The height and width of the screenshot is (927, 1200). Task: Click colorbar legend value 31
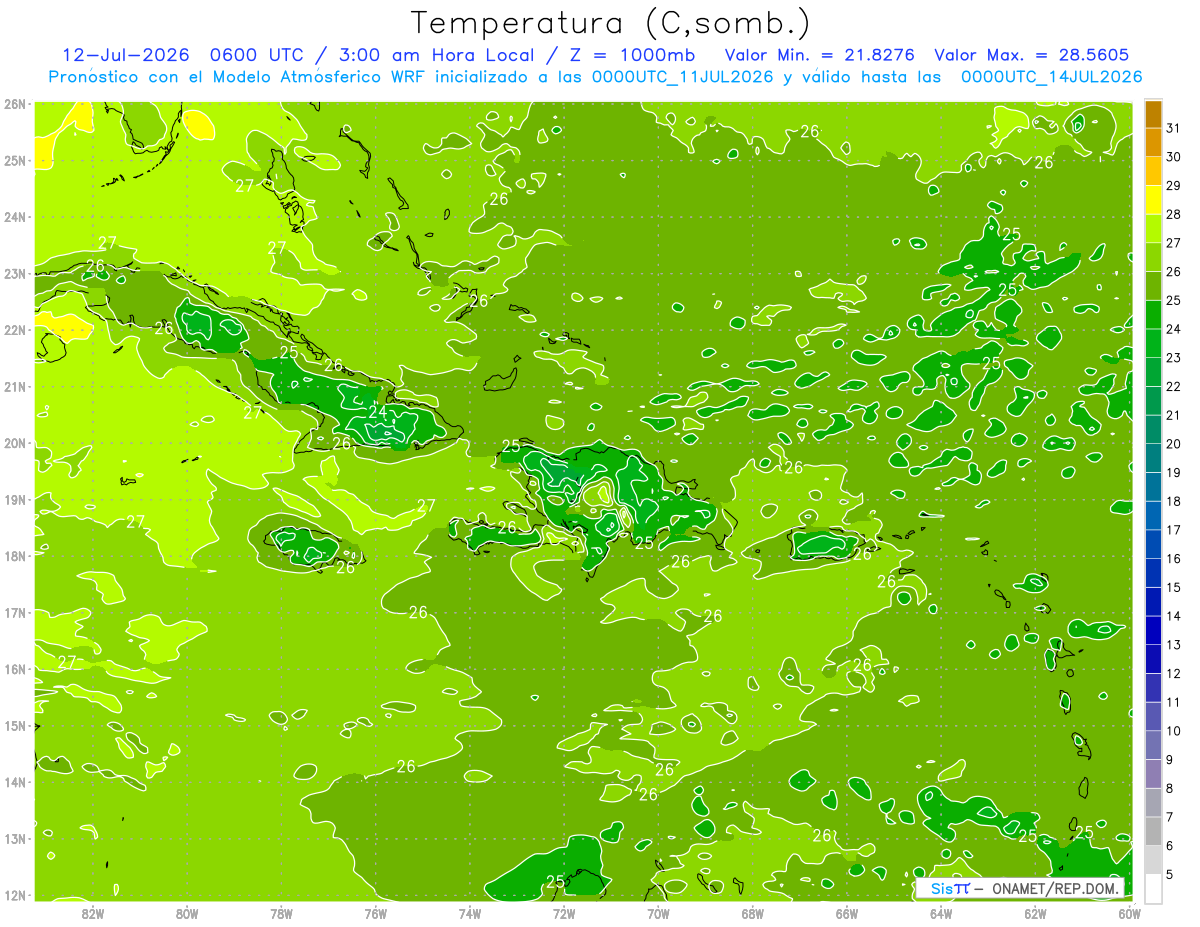pos(1173,128)
